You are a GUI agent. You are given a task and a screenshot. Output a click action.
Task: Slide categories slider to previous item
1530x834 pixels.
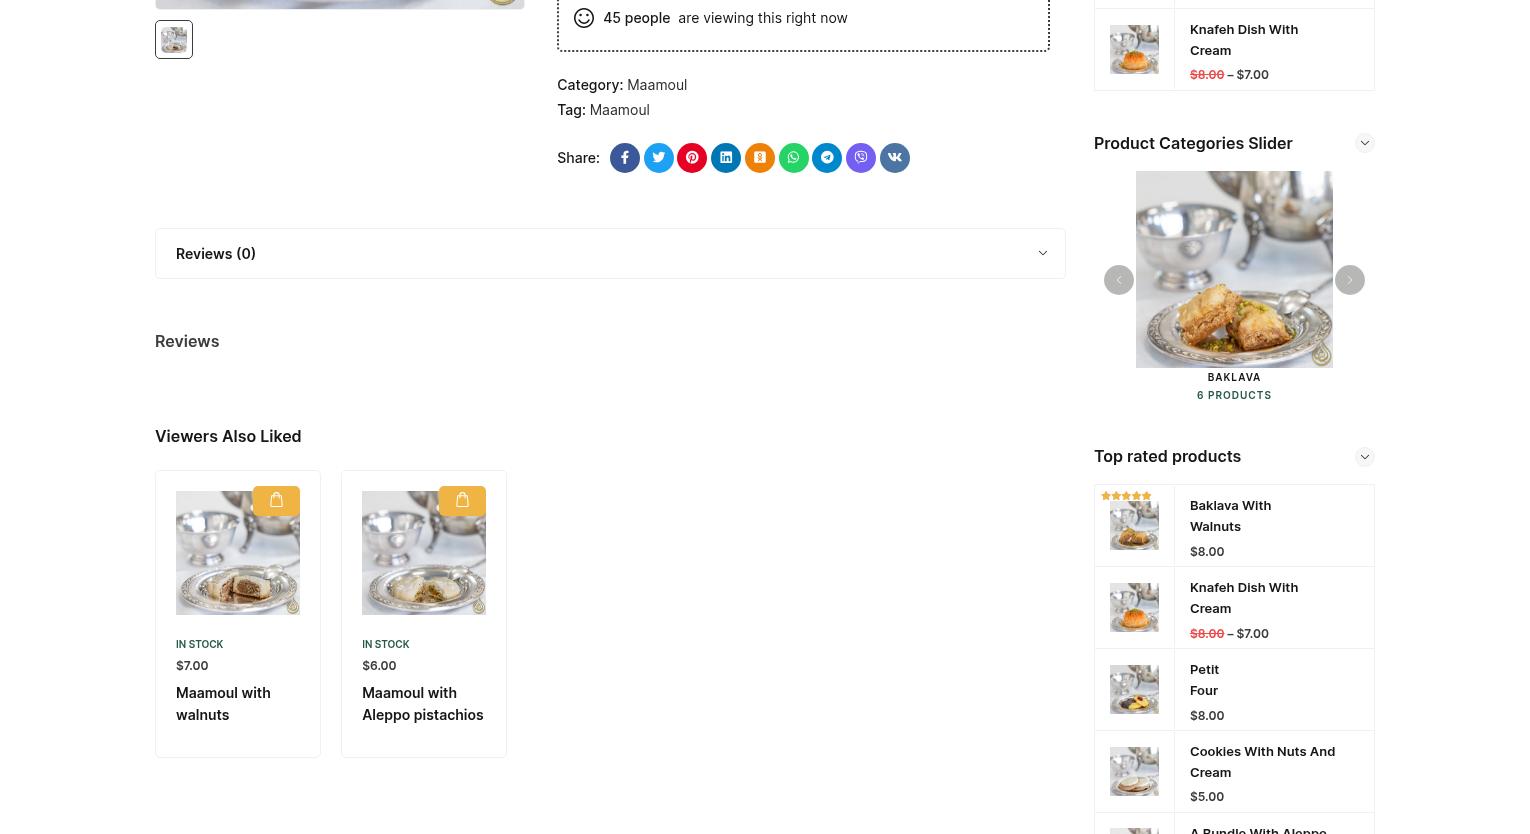[x=1119, y=280]
